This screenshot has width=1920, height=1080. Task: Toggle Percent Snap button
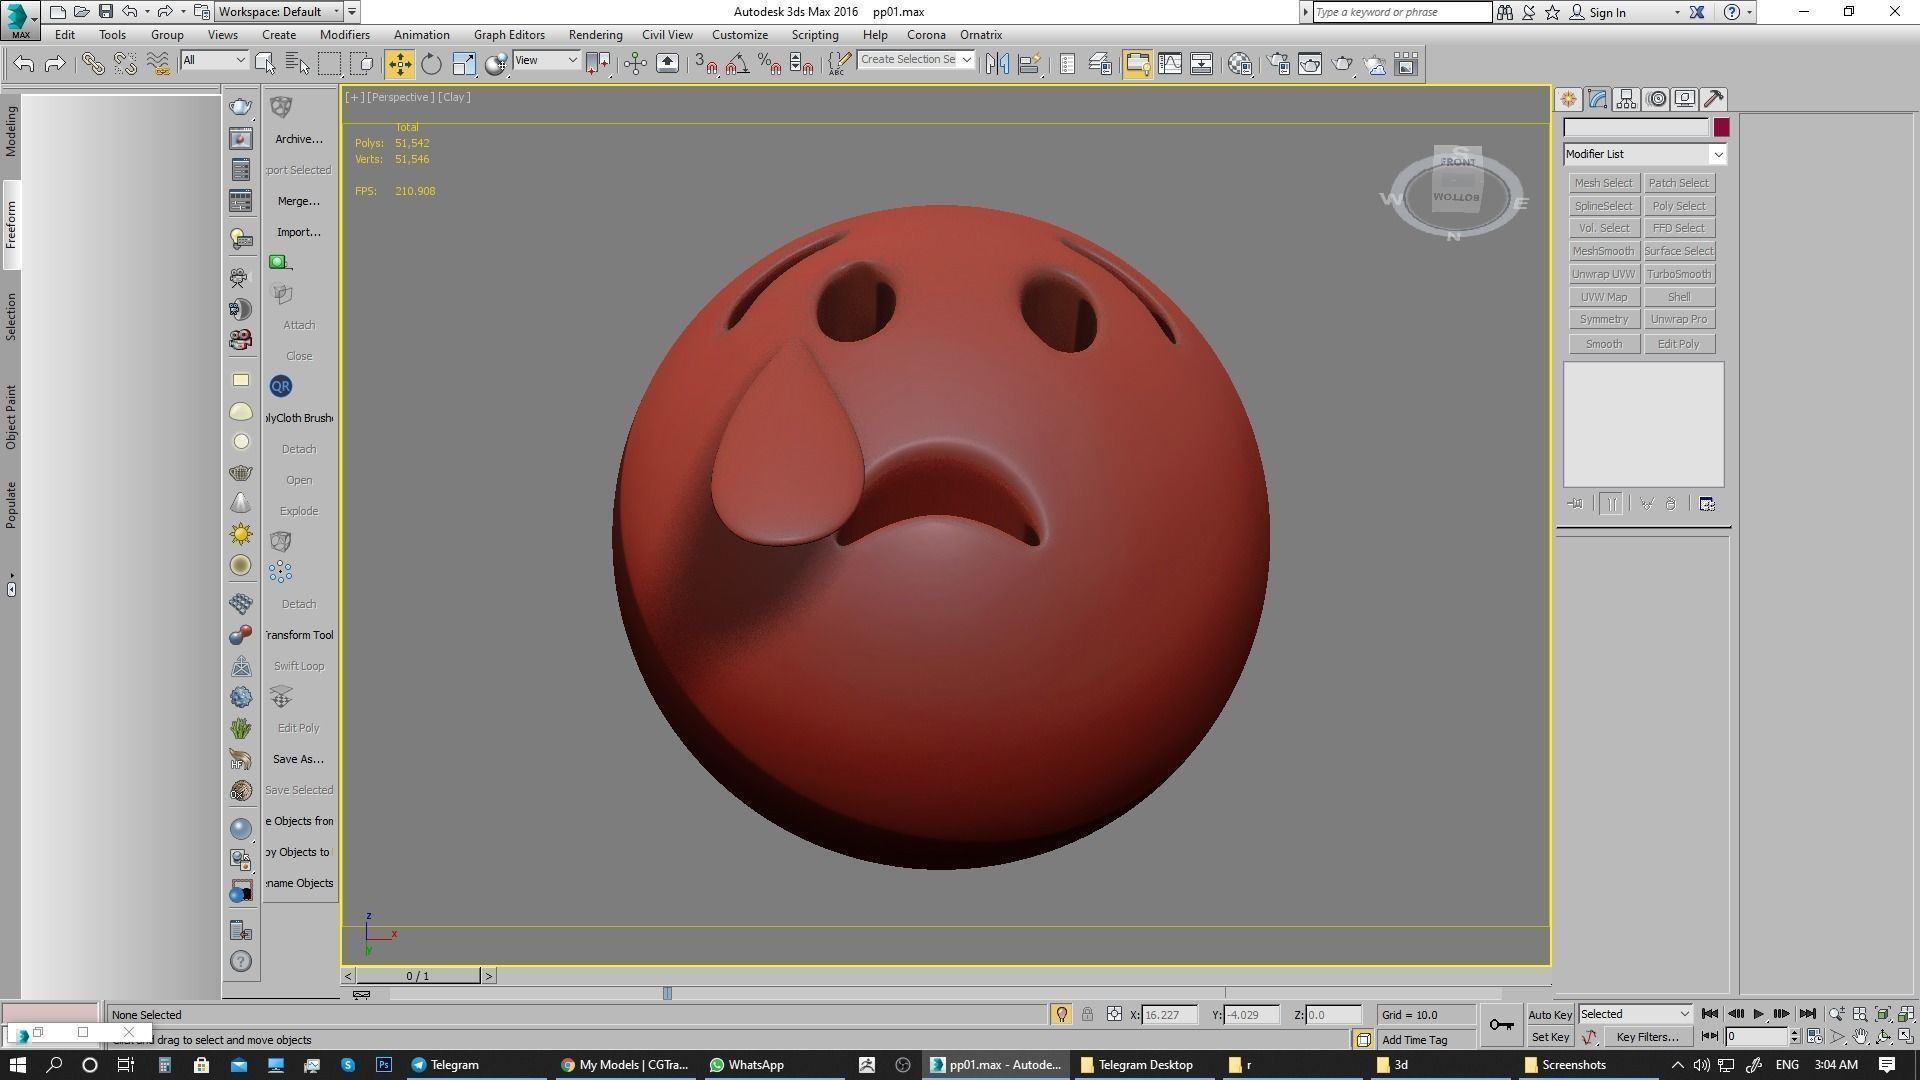(x=770, y=64)
